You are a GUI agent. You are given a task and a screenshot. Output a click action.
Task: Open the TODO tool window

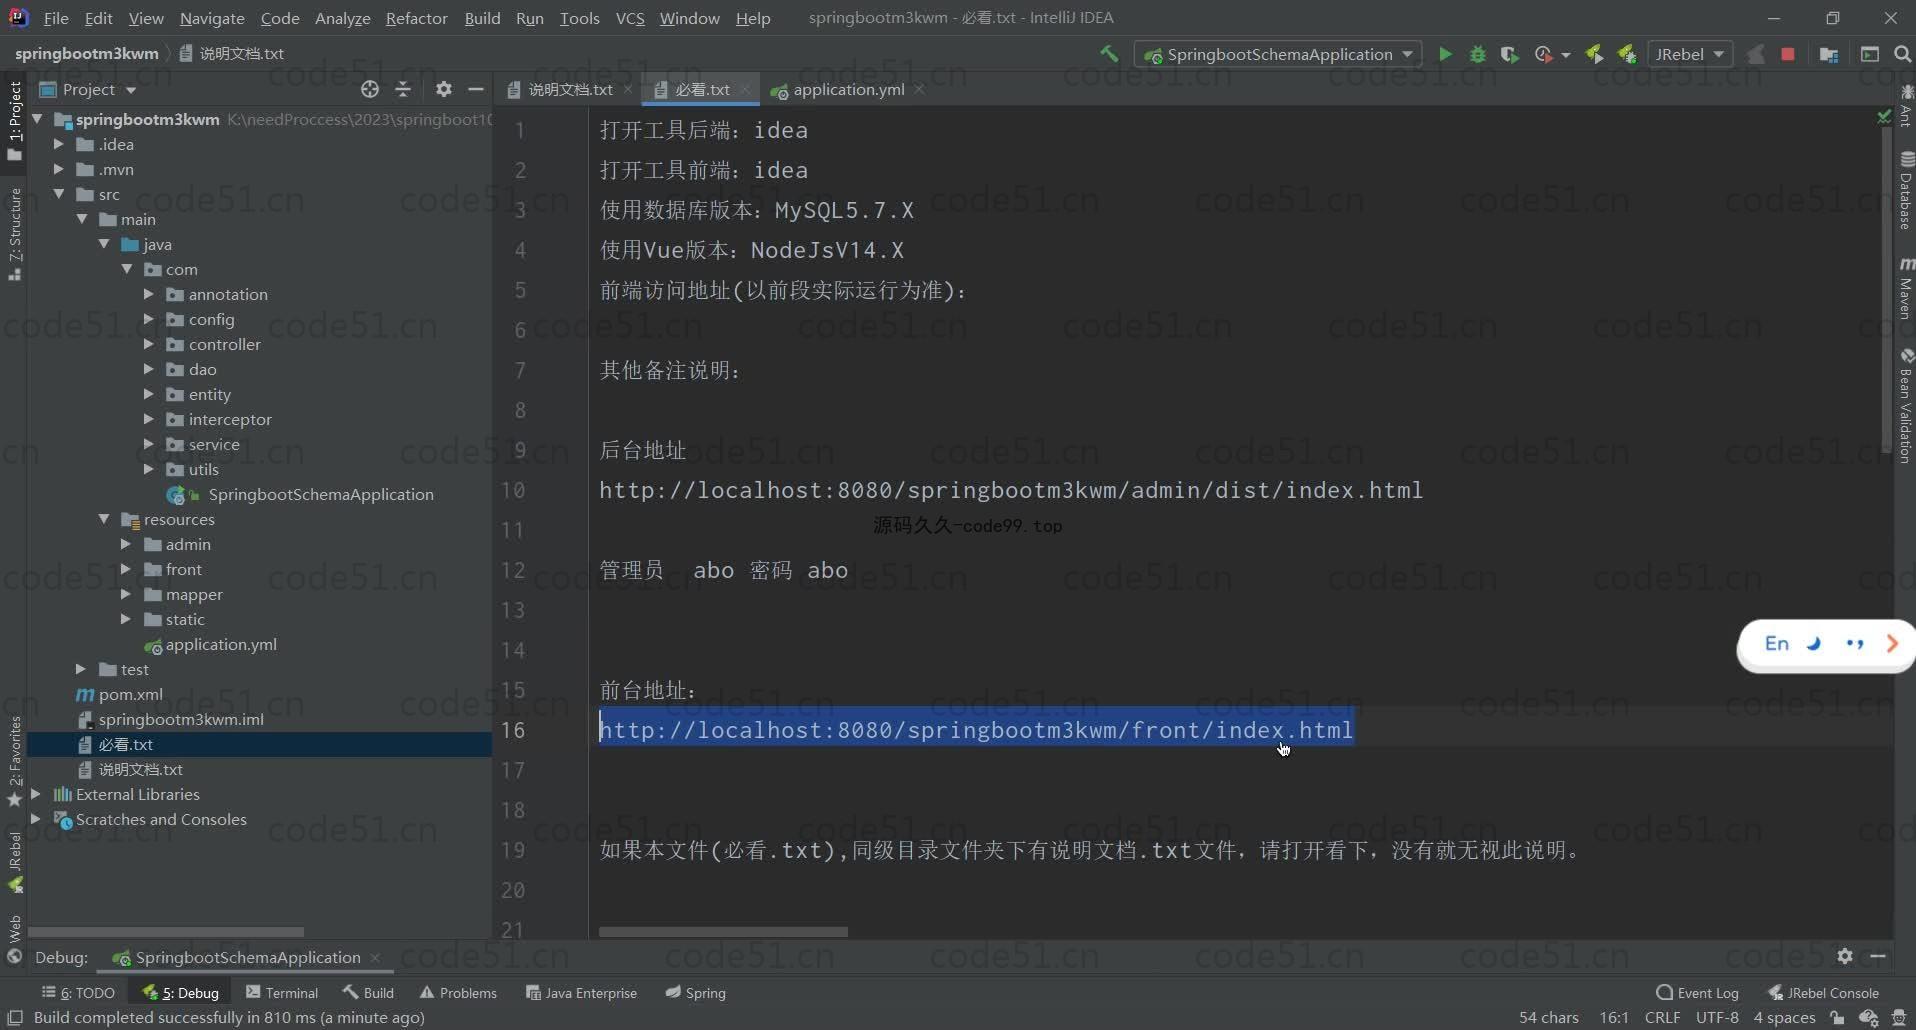tap(78, 993)
